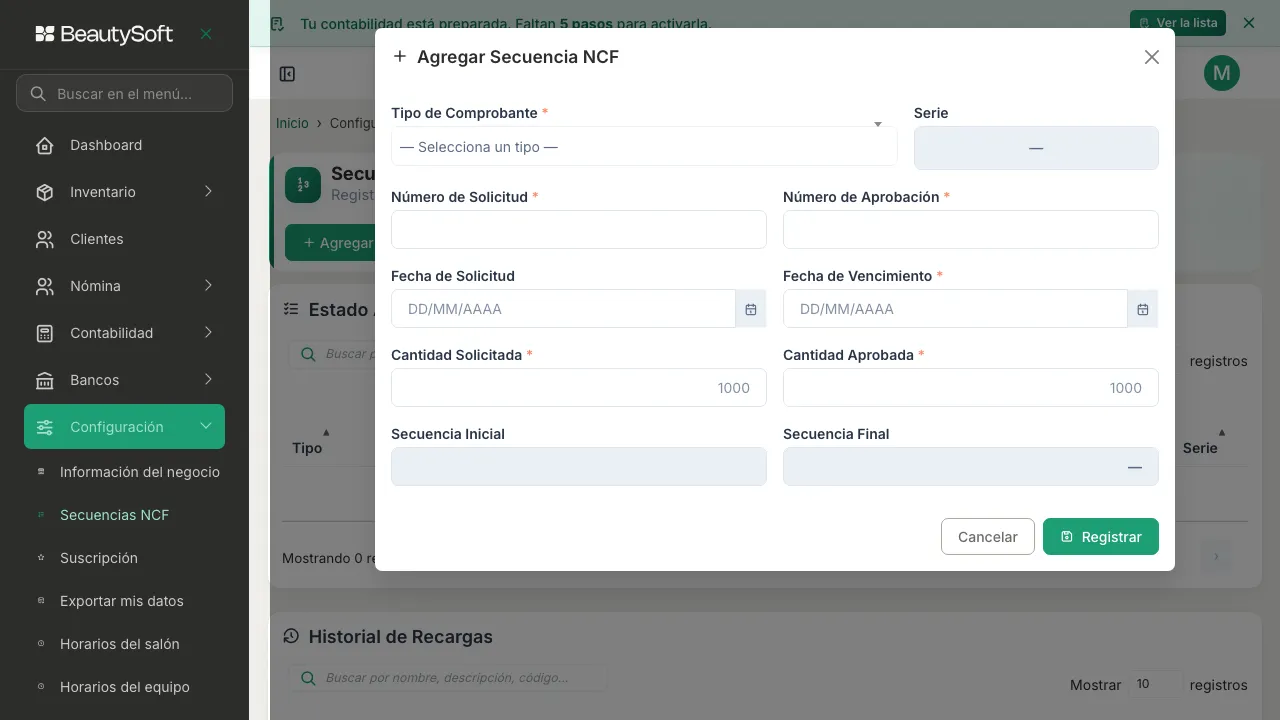Click the Fecha de Solicitud date input
This screenshot has height=720, width=1280.
point(563,309)
